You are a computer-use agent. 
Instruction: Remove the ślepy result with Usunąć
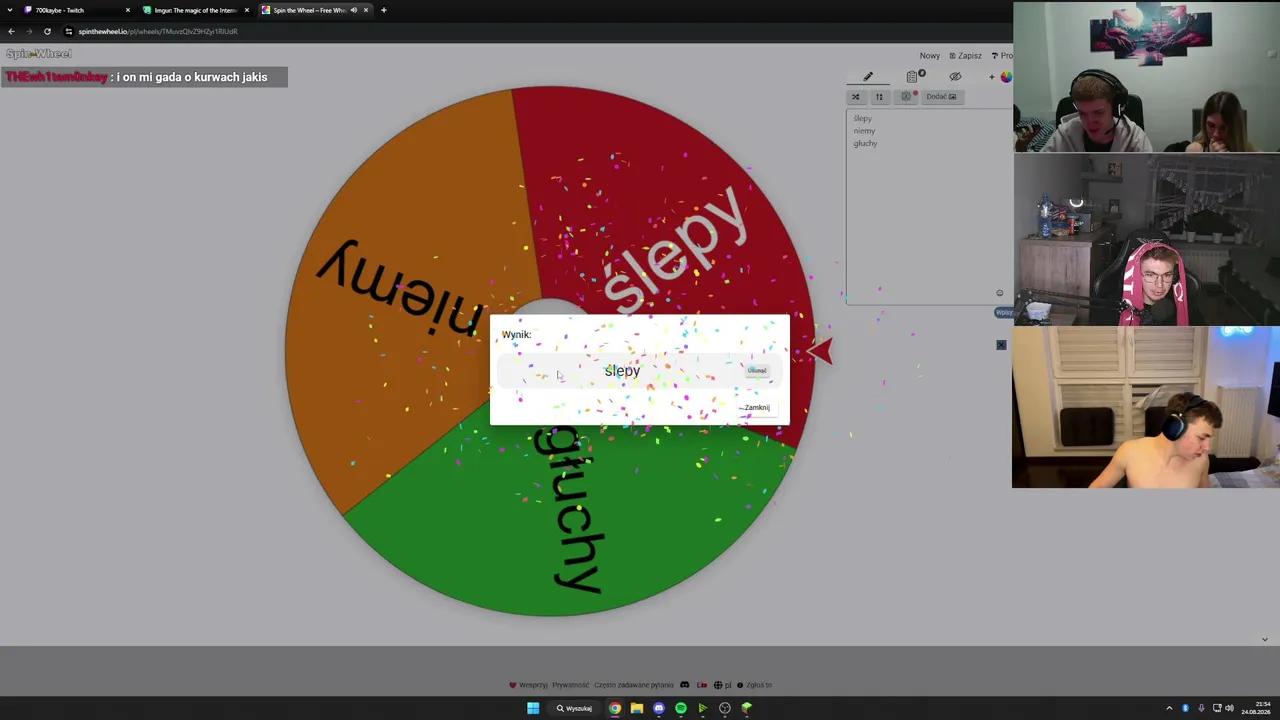pyautogui.click(x=757, y=371)
